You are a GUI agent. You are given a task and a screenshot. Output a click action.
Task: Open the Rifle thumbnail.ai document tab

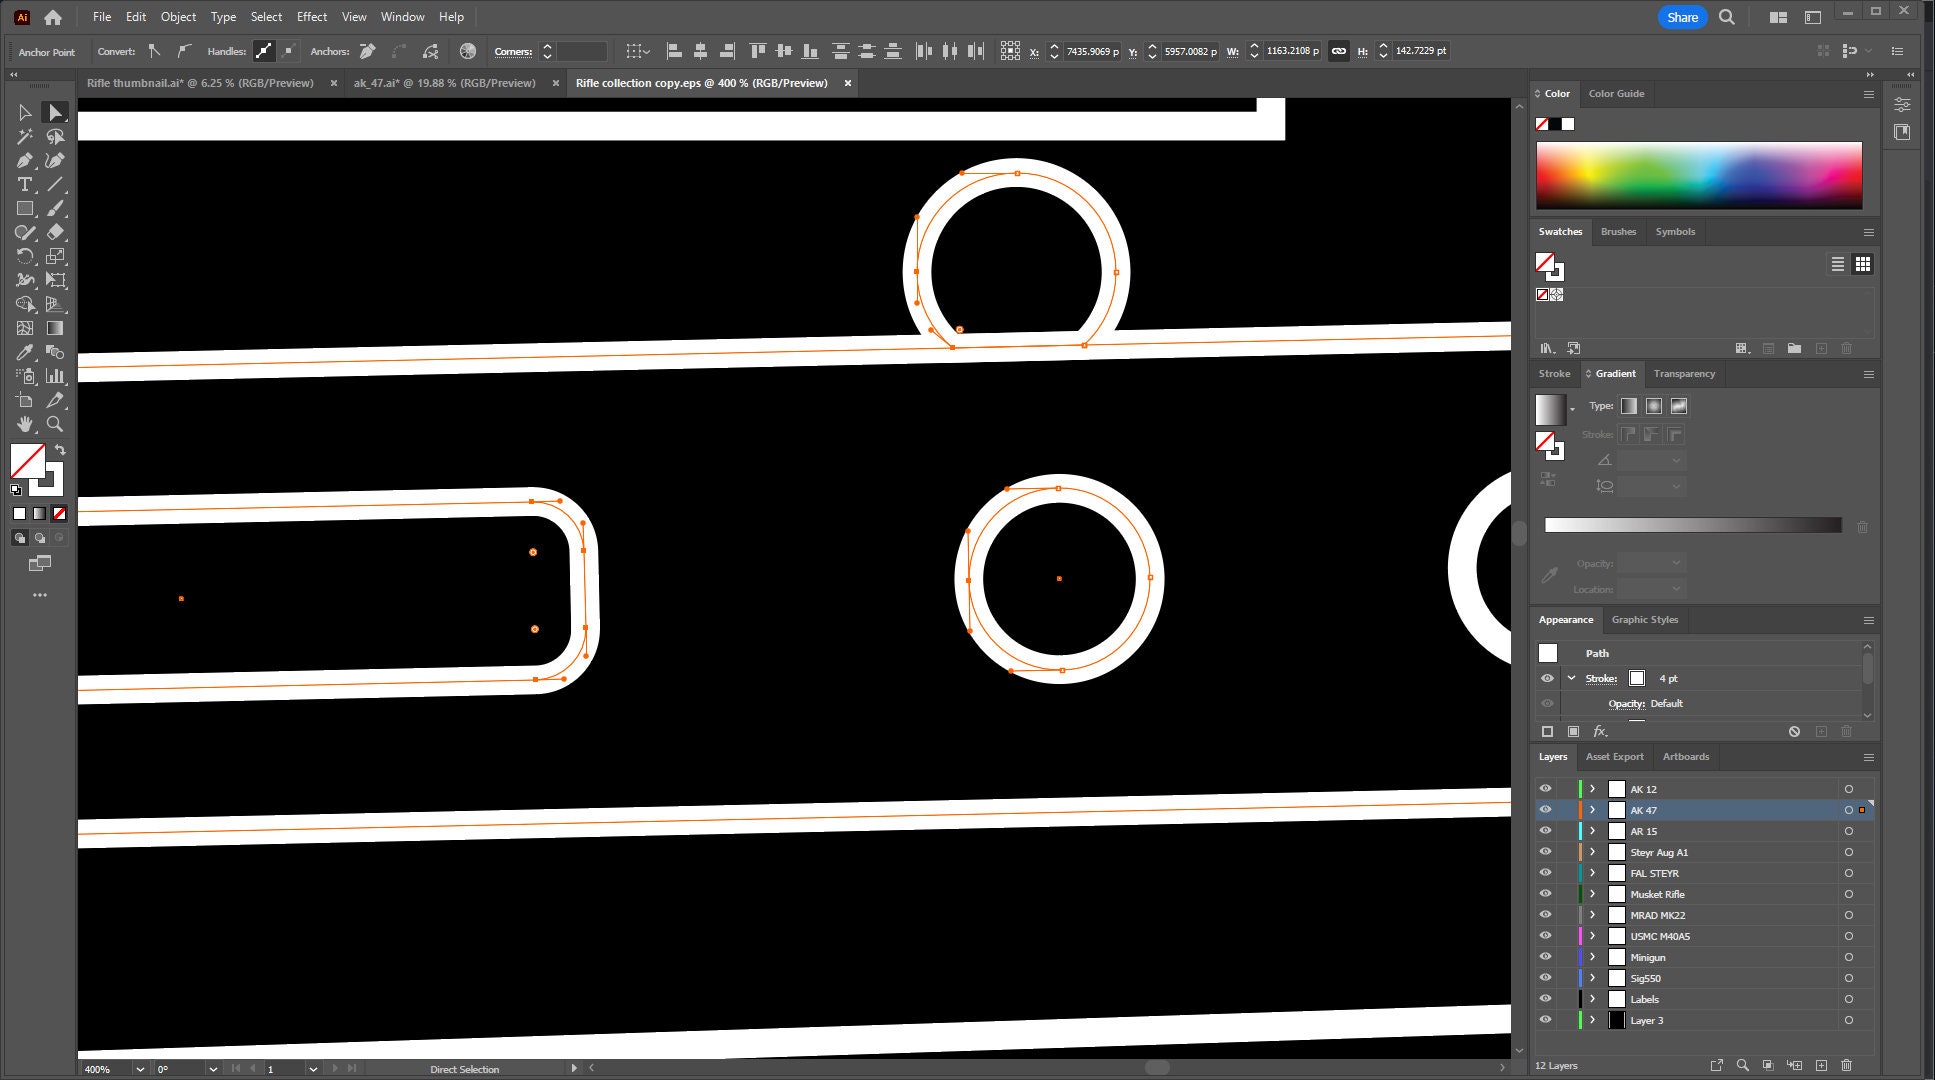click(x=200, y=83)
